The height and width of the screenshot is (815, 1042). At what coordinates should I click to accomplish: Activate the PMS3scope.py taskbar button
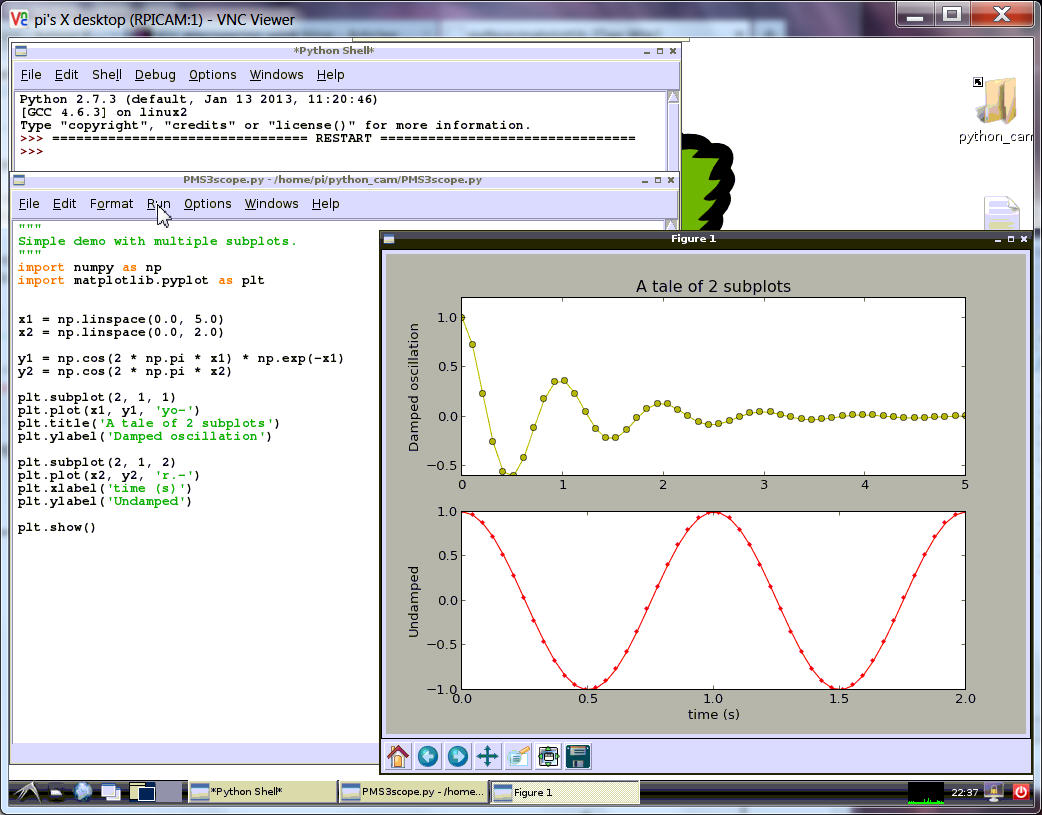[412, 792]
